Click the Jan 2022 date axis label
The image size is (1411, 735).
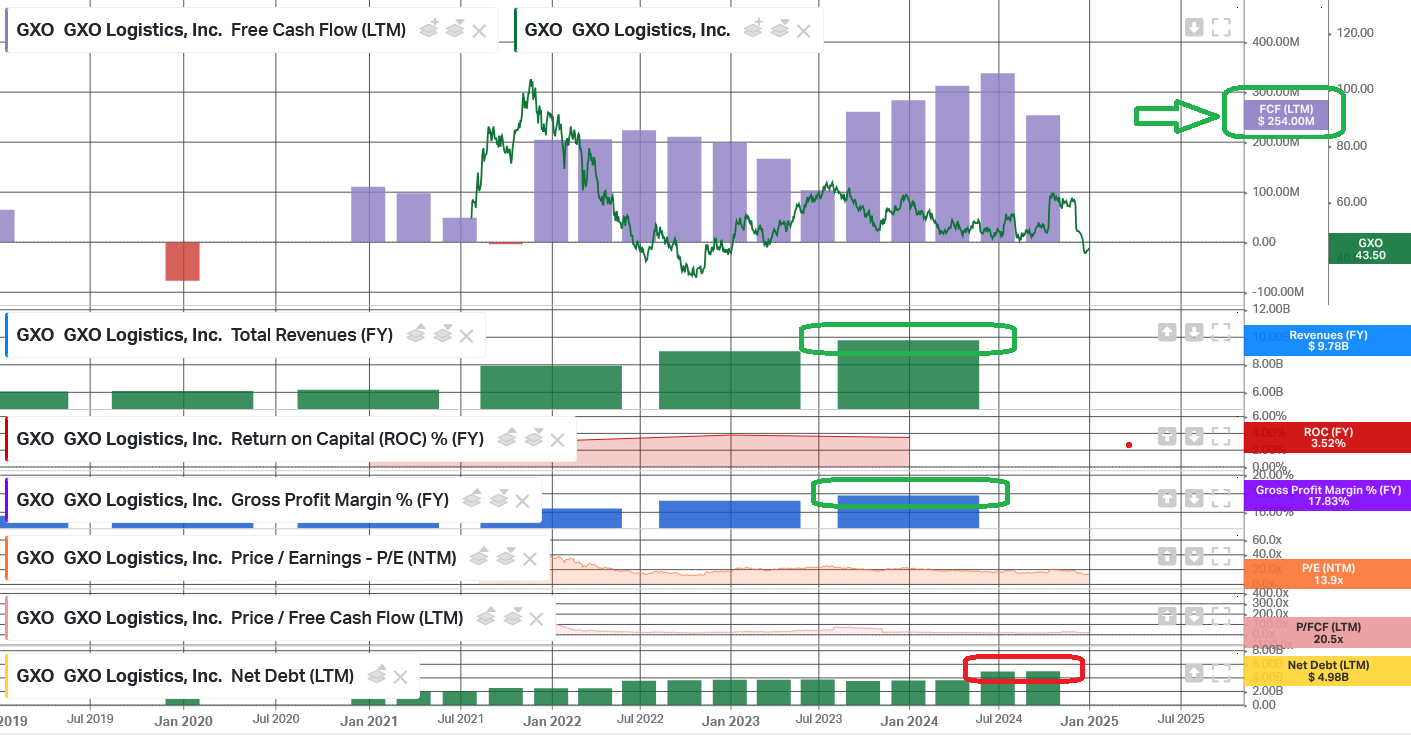tap(553, 720)
